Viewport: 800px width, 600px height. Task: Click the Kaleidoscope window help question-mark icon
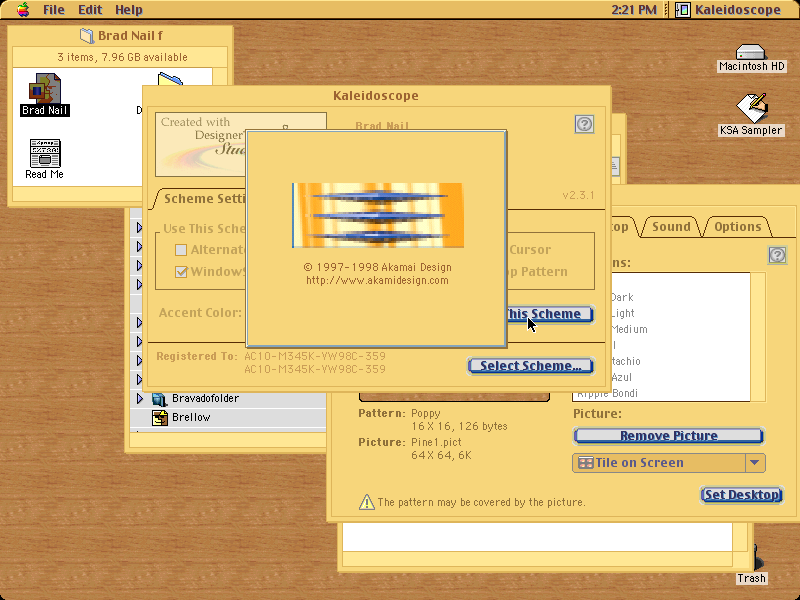(584, 124)
